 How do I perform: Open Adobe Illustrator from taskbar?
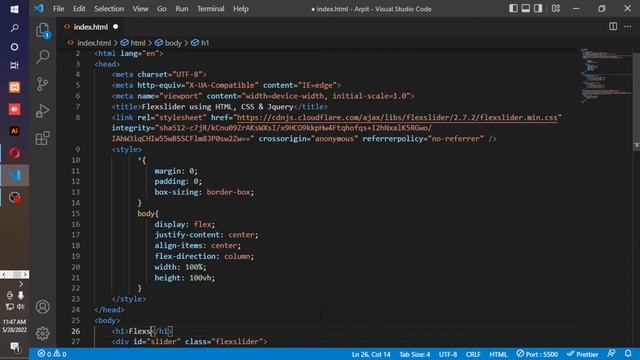[14, 131]
